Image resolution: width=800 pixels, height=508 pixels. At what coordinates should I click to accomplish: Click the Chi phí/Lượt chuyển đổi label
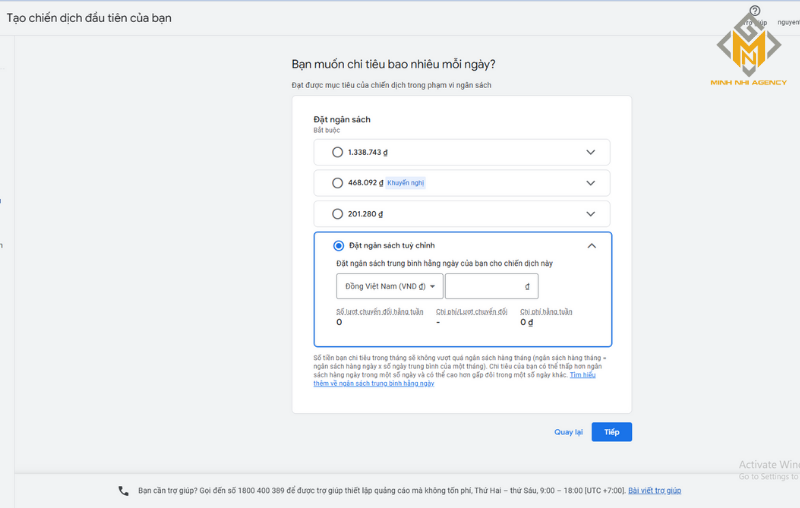click(x=471, y=312)
